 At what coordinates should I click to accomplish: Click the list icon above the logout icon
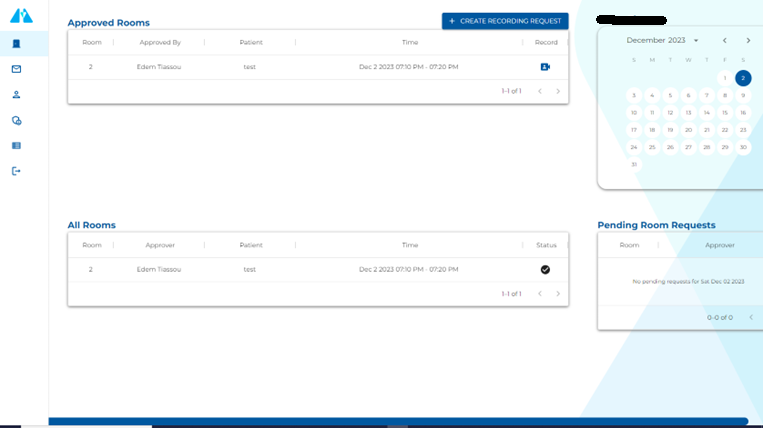16,146
